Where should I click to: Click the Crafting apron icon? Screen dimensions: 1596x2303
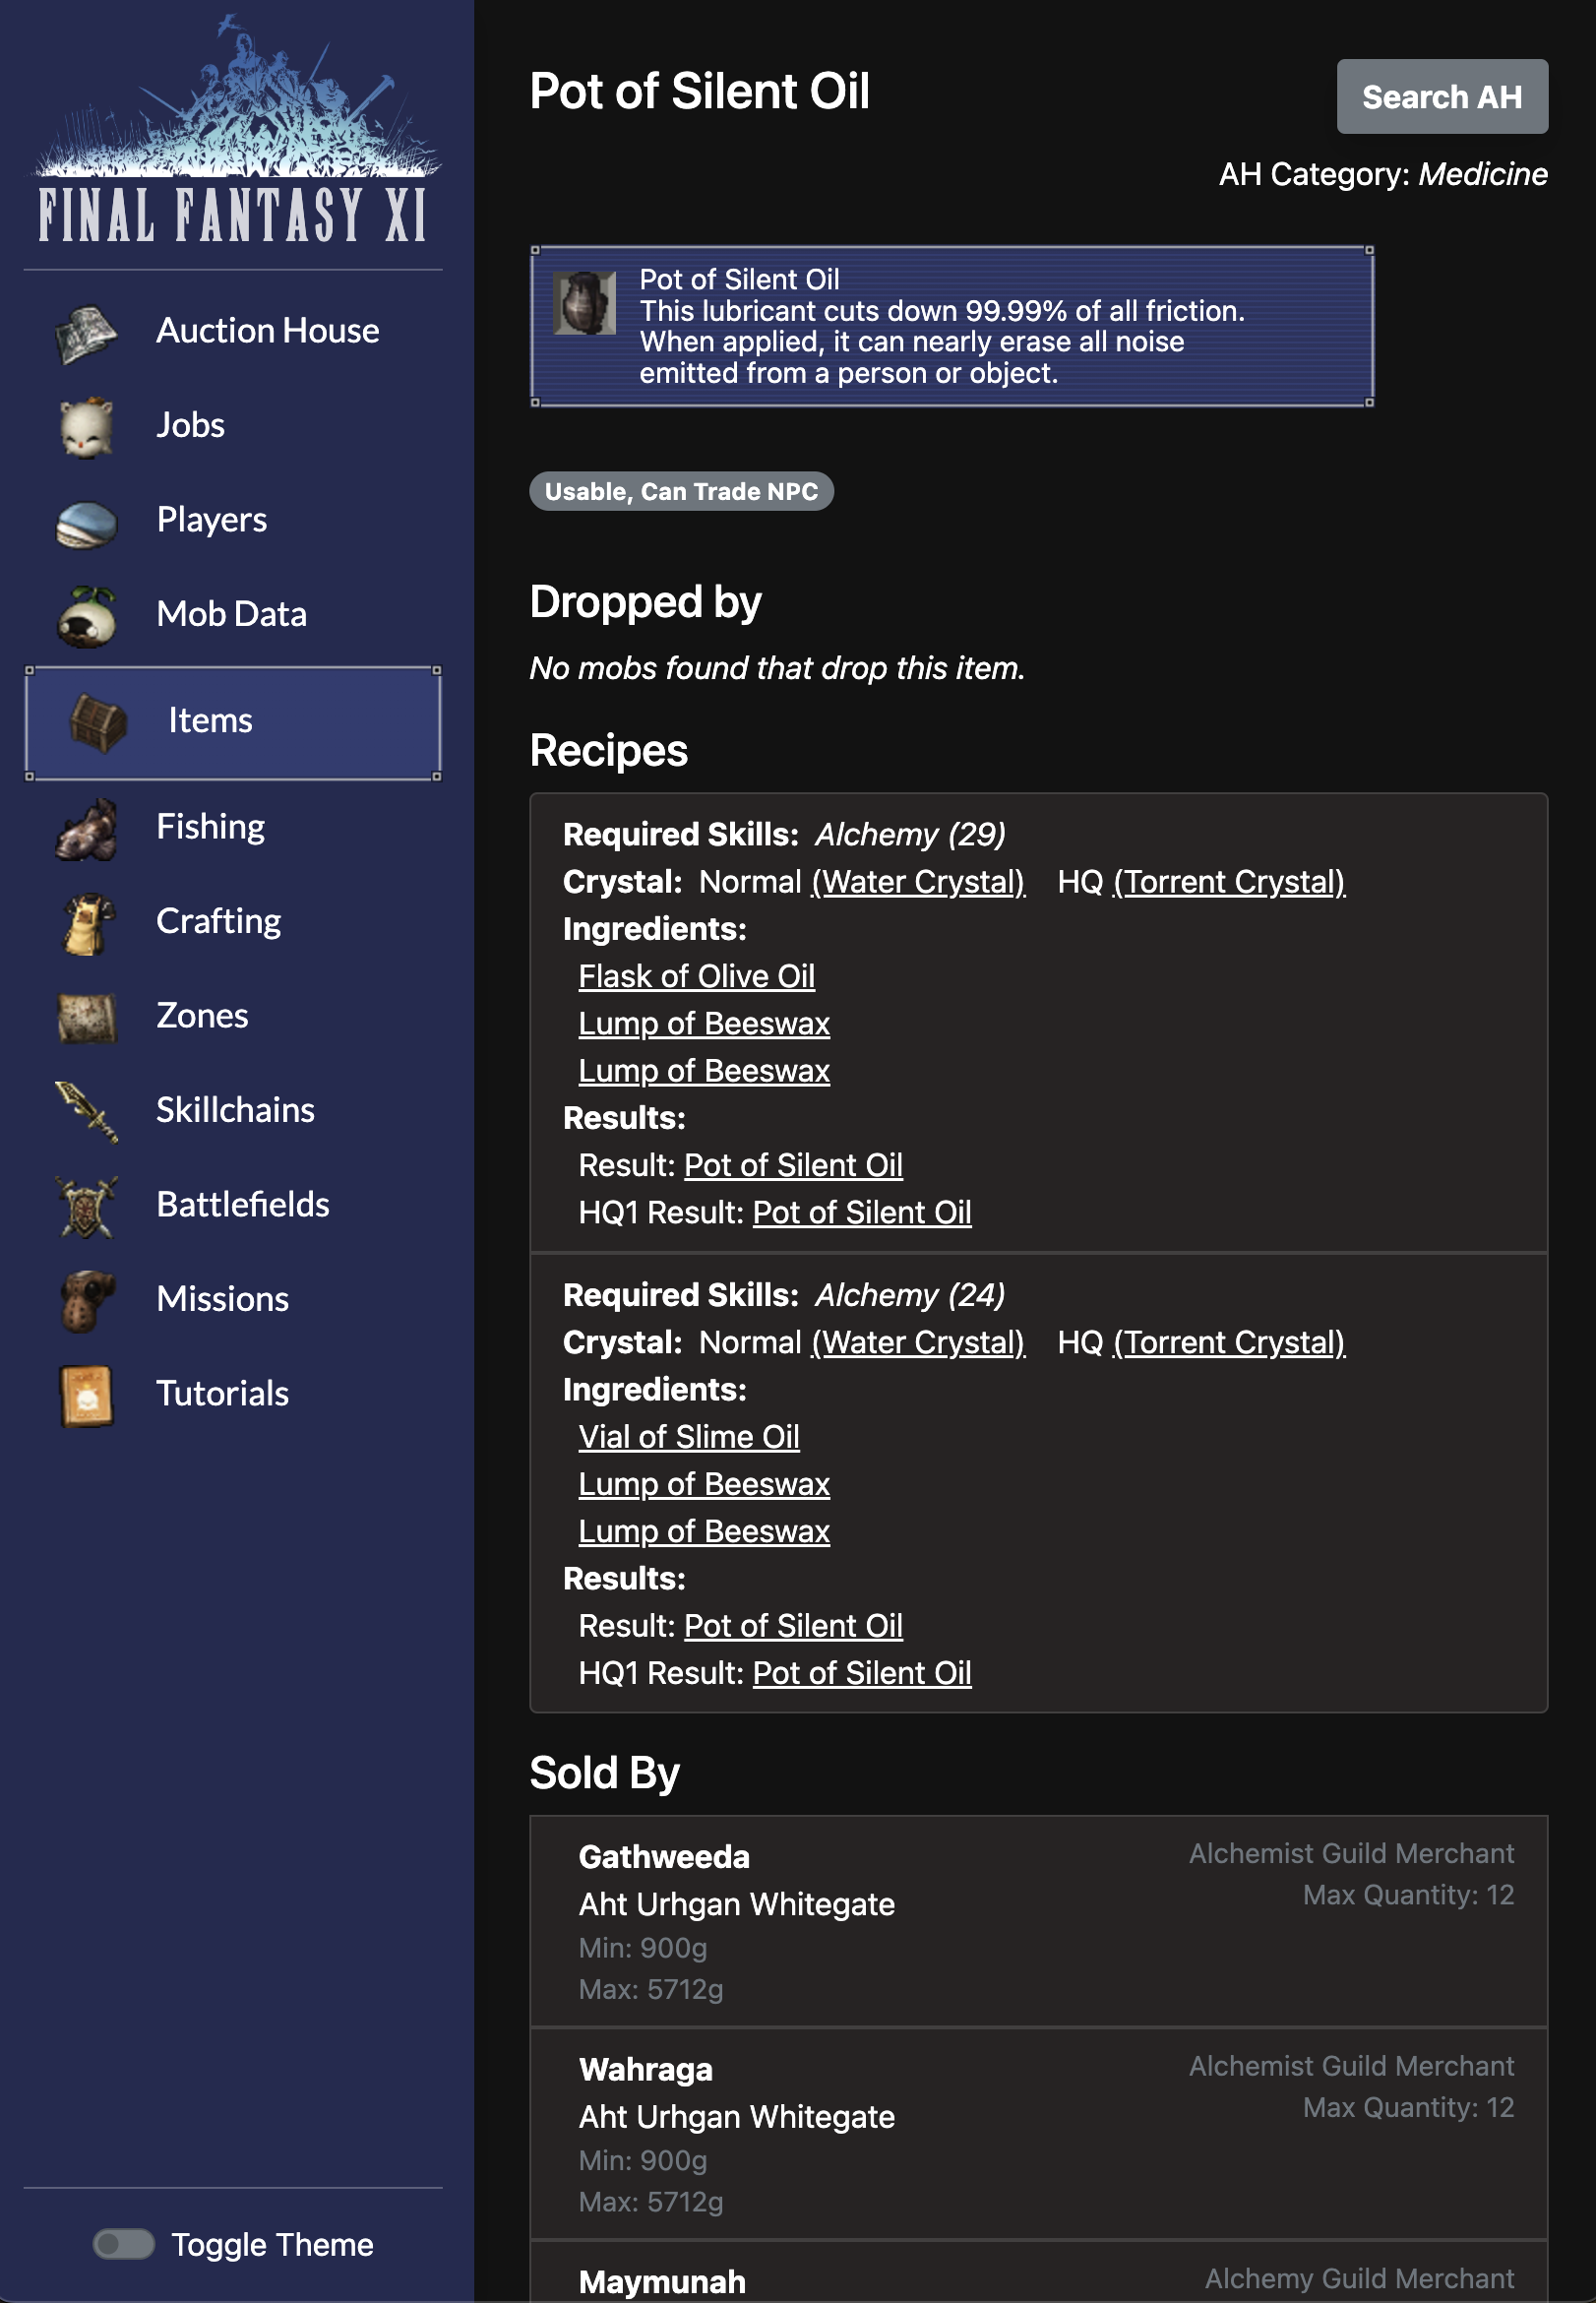[x=86, y=922]
